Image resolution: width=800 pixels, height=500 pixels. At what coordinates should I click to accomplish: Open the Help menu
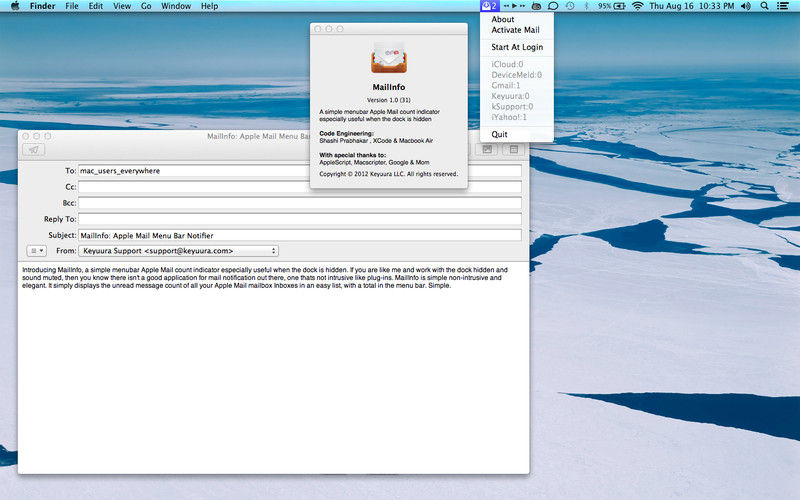[209, 6]
